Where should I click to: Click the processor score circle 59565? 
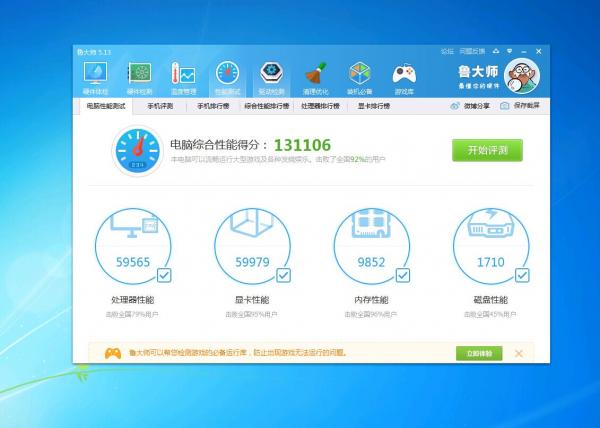(x=133, y=246)
